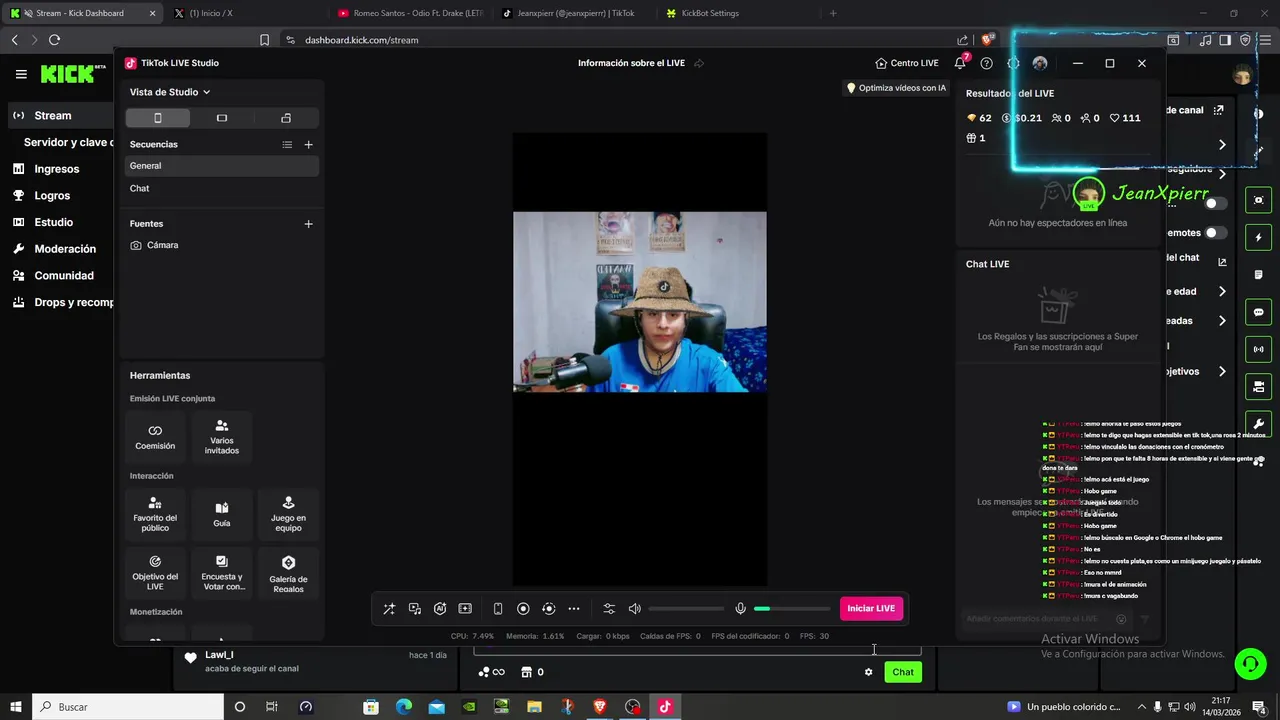Open the Secuencias list options icon
Image resolution: width=1280 pixels, height=720 pixels.
coord(287,145)
